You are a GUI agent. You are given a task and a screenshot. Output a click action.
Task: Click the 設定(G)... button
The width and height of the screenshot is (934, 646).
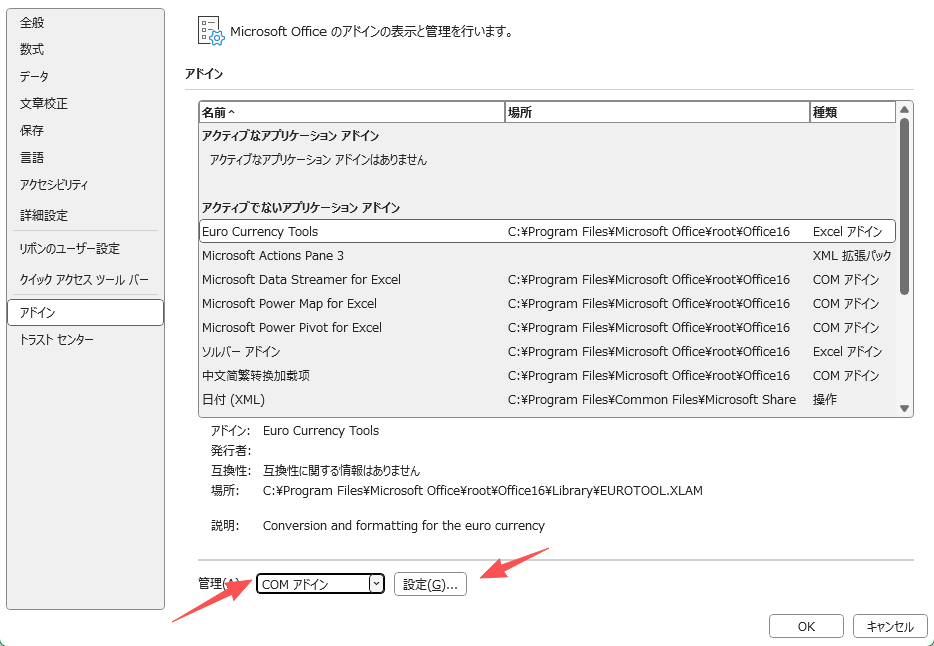coord(430,583)
